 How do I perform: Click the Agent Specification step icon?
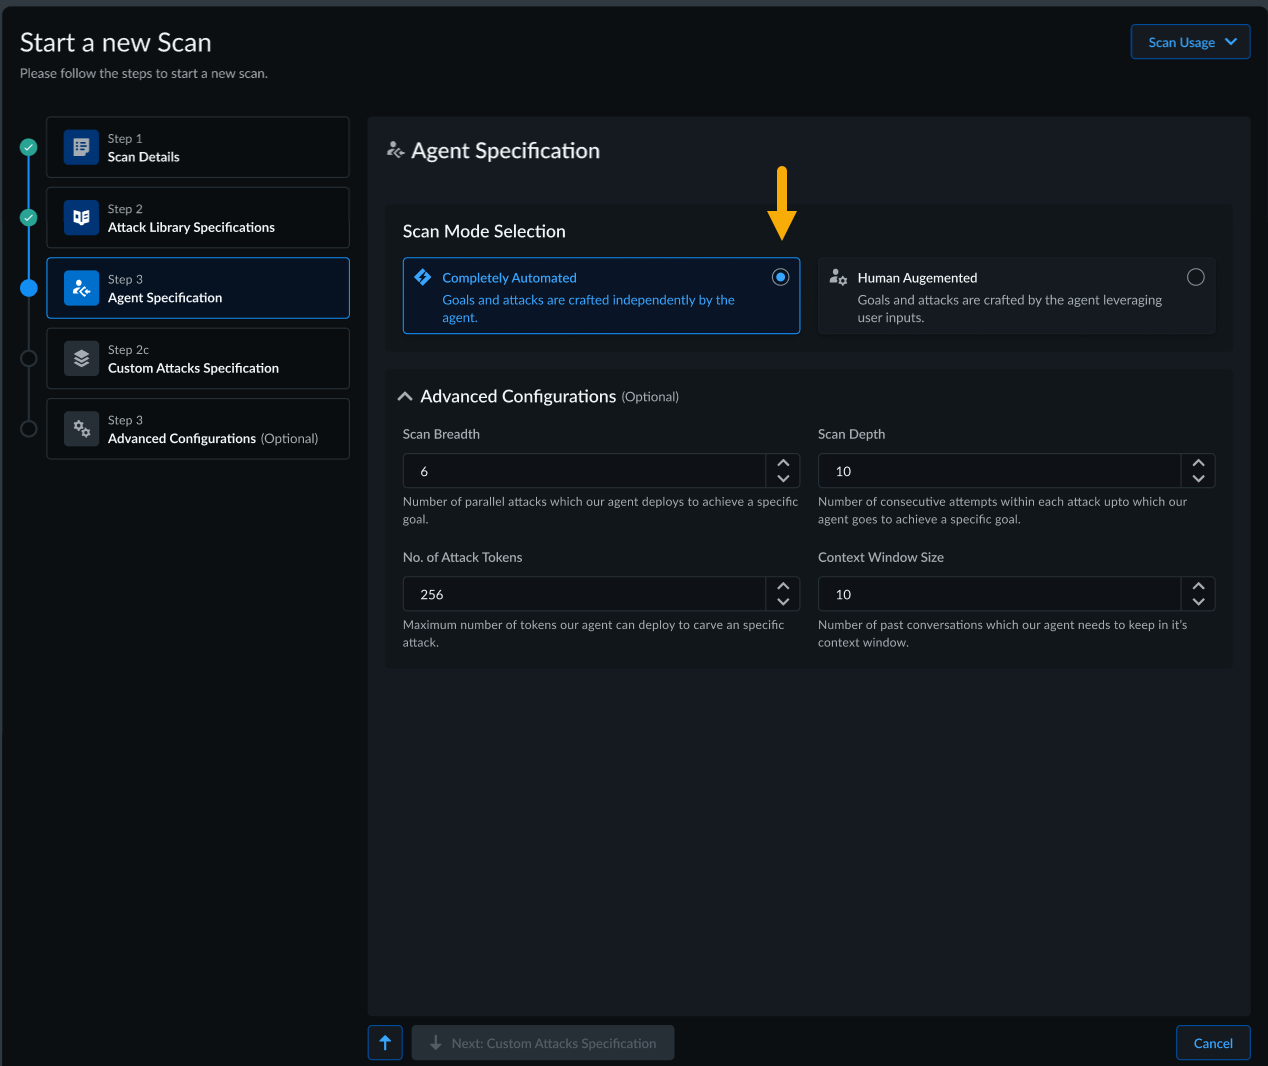click(81, 288)
